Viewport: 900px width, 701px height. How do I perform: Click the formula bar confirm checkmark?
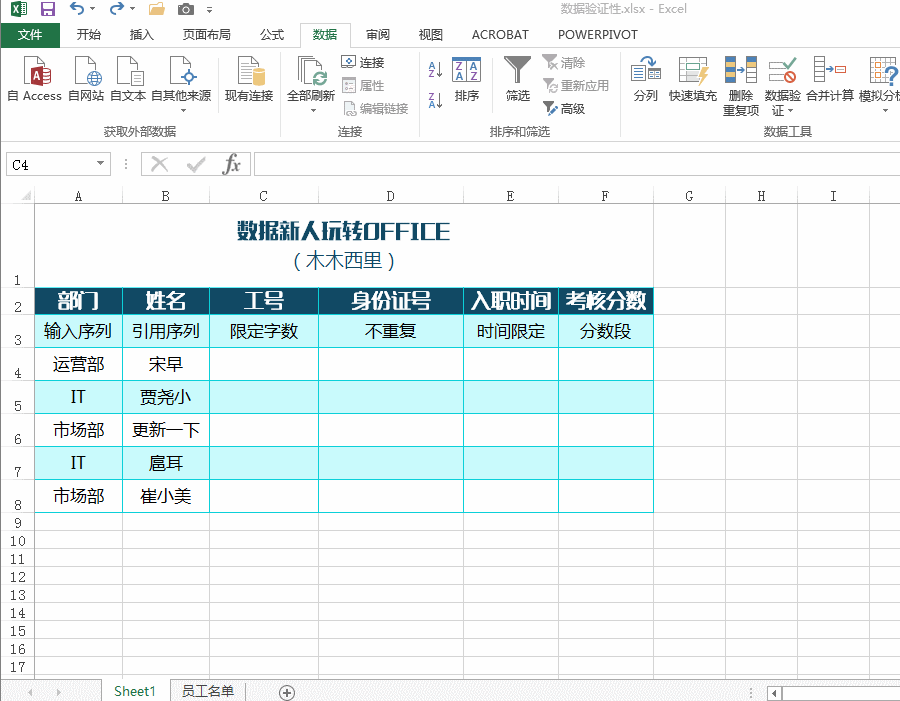(x=196, y=165)
